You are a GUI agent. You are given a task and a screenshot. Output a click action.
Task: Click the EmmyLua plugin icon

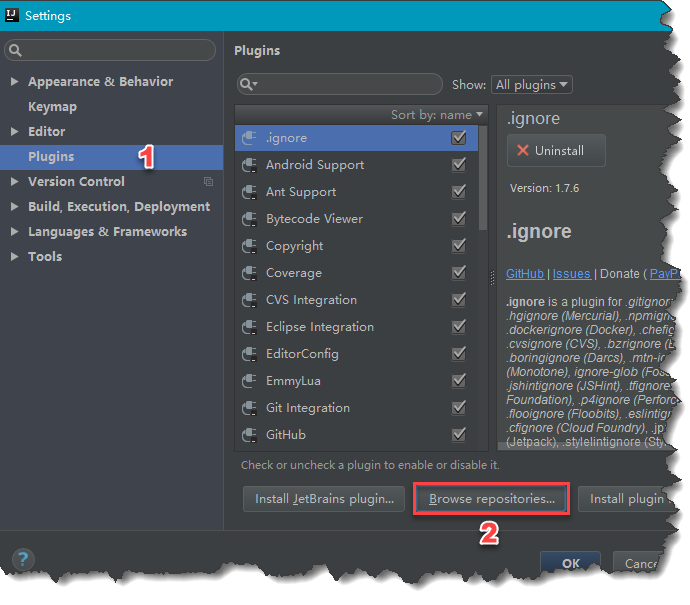coord(250,381)
